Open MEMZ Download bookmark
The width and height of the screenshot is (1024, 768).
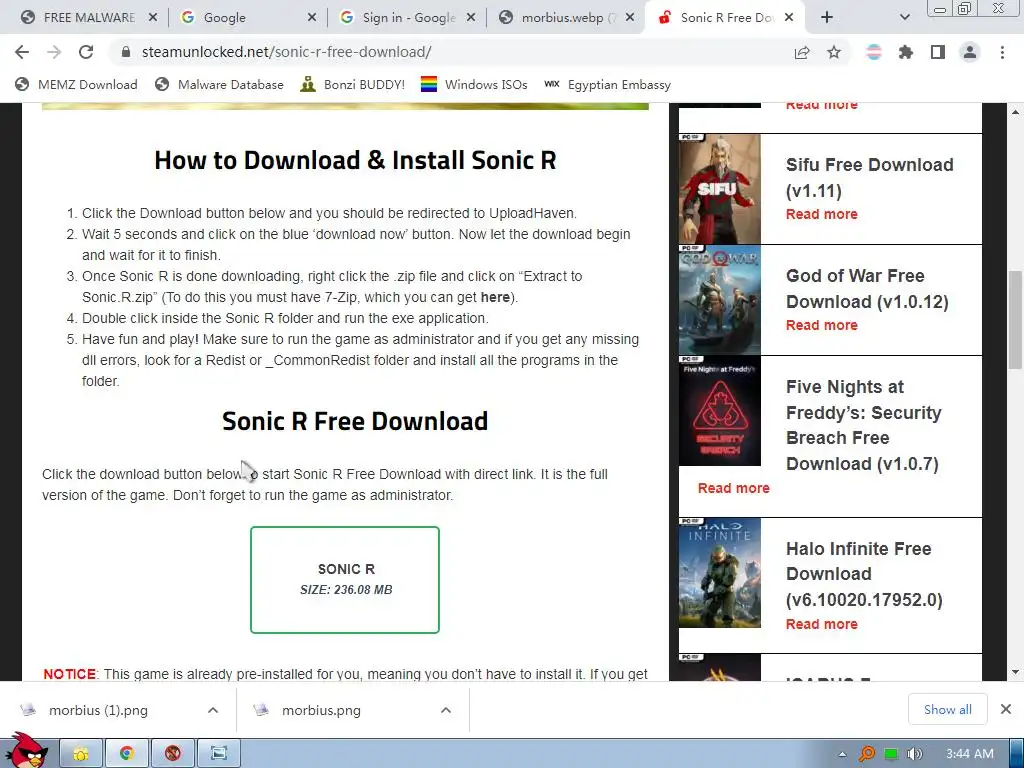pyautogui.click(x=76, y=85)
